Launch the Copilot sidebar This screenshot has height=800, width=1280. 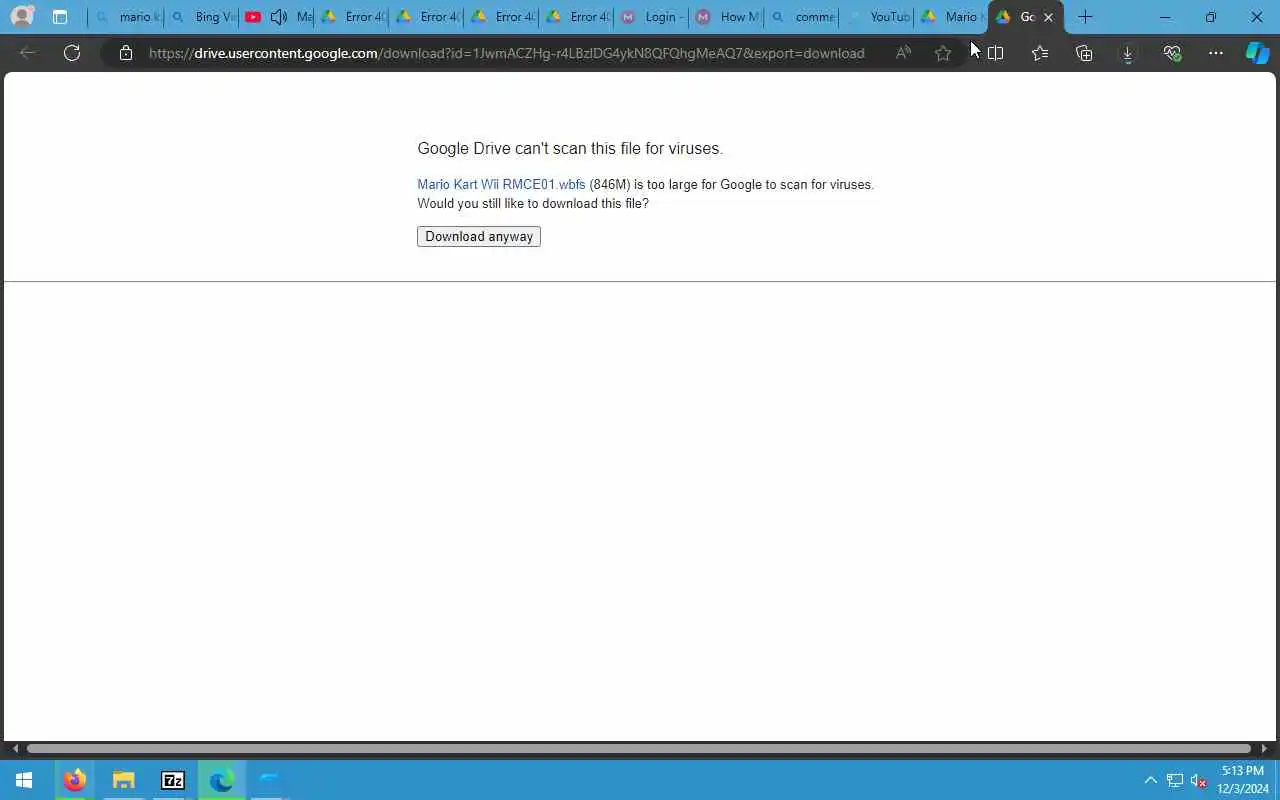point(1257,53)
